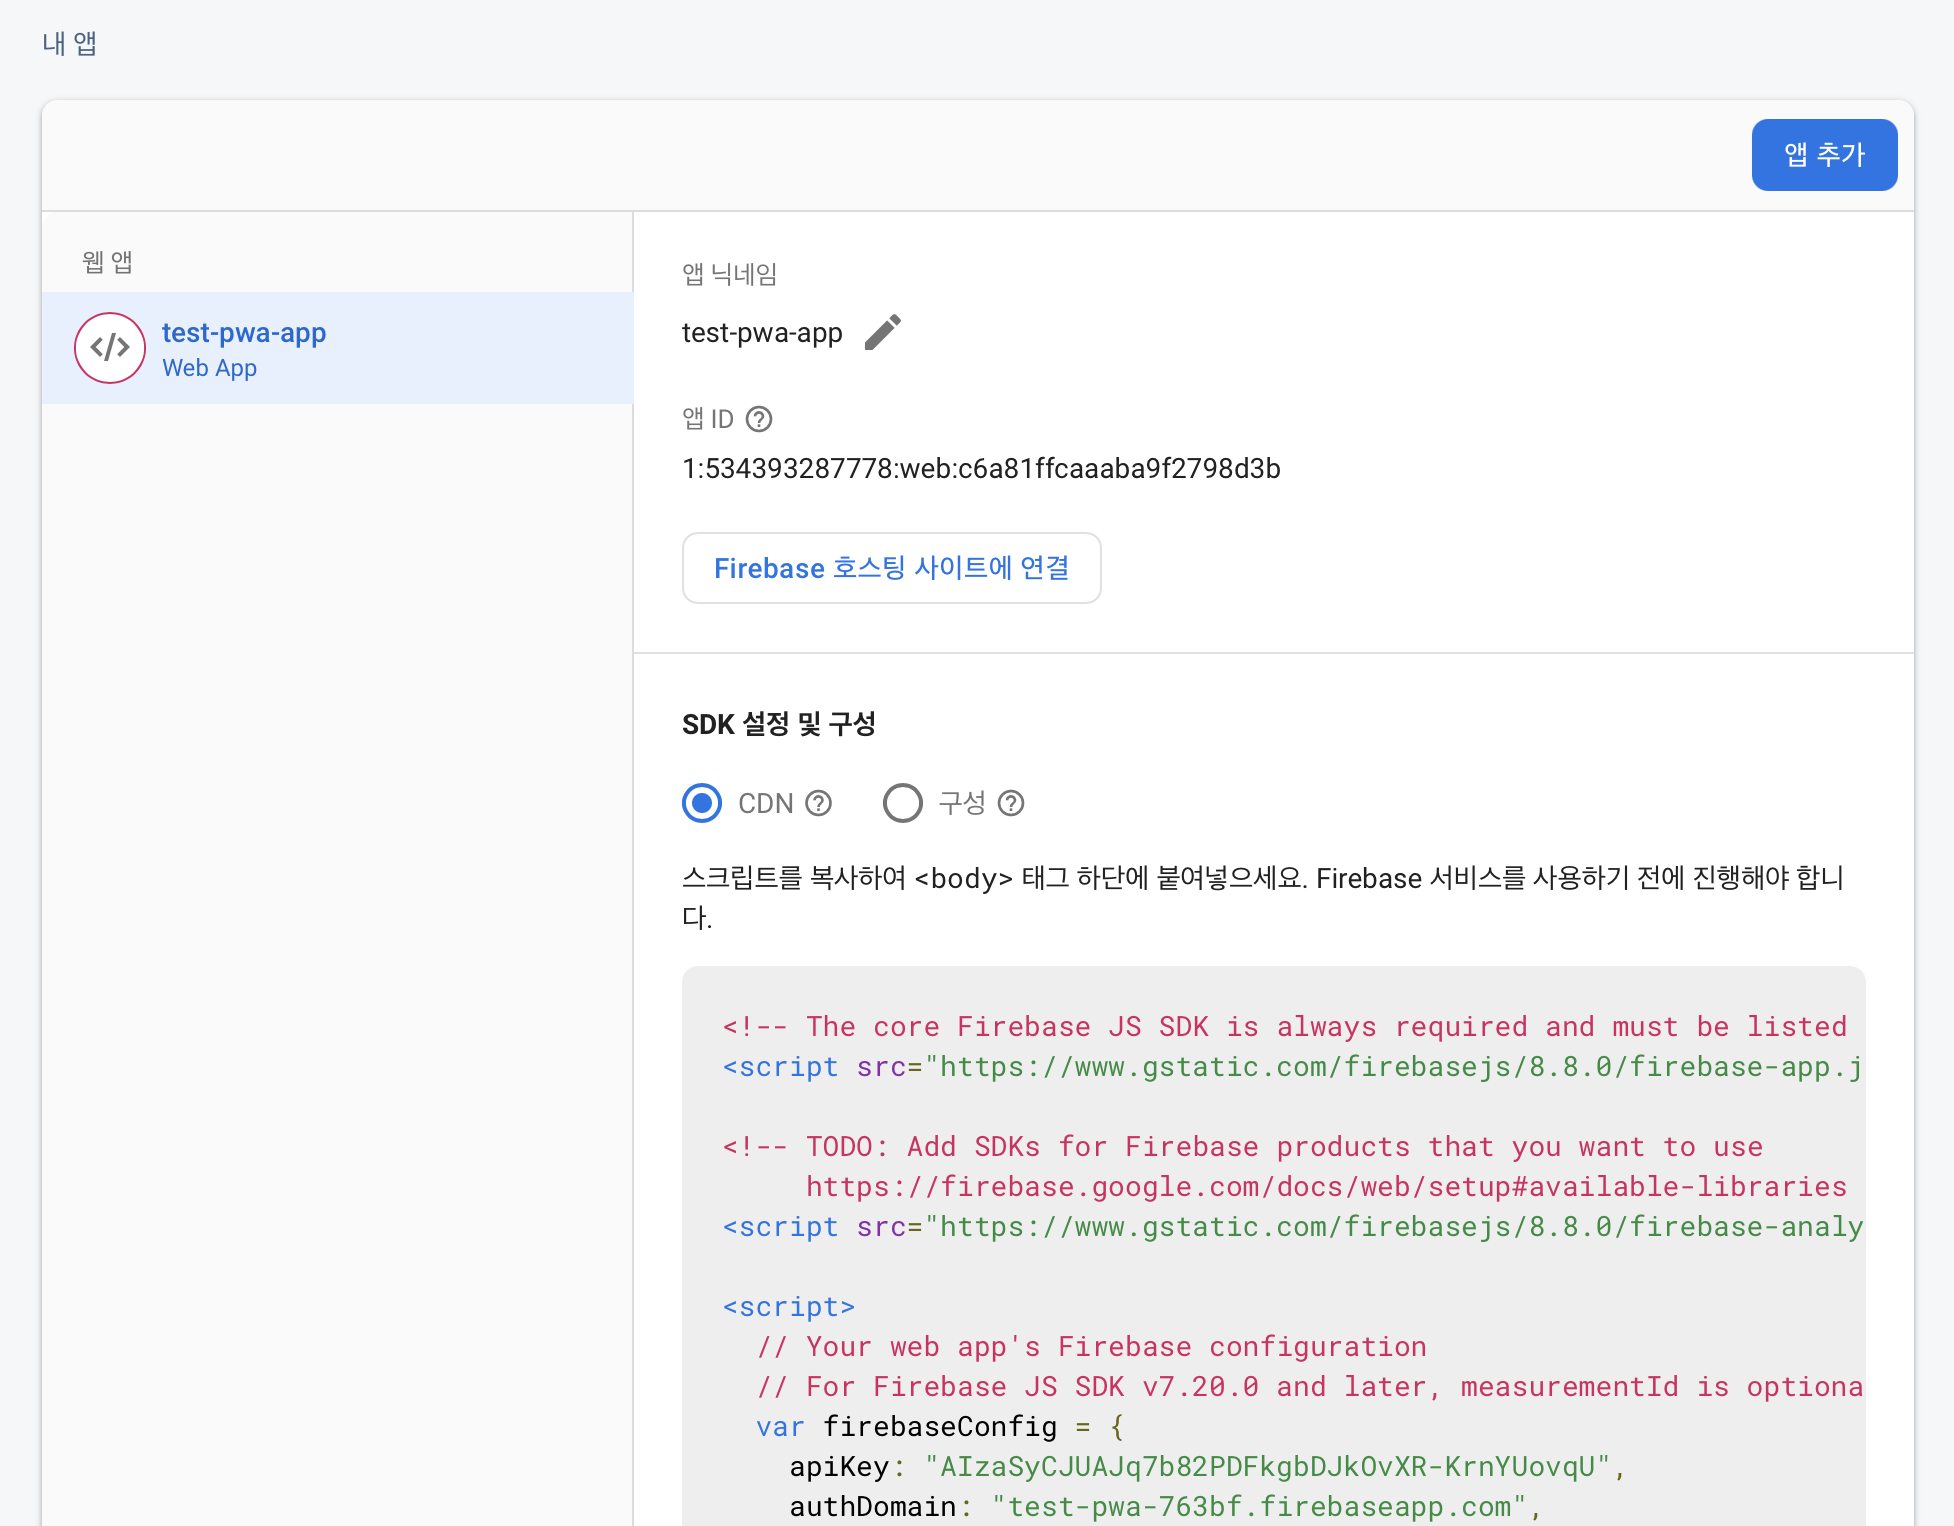Click the Web App subtitle in sidebar
Image resolution: width=1954 pixels, height=1526 pixels.
(x=209, y=368)
